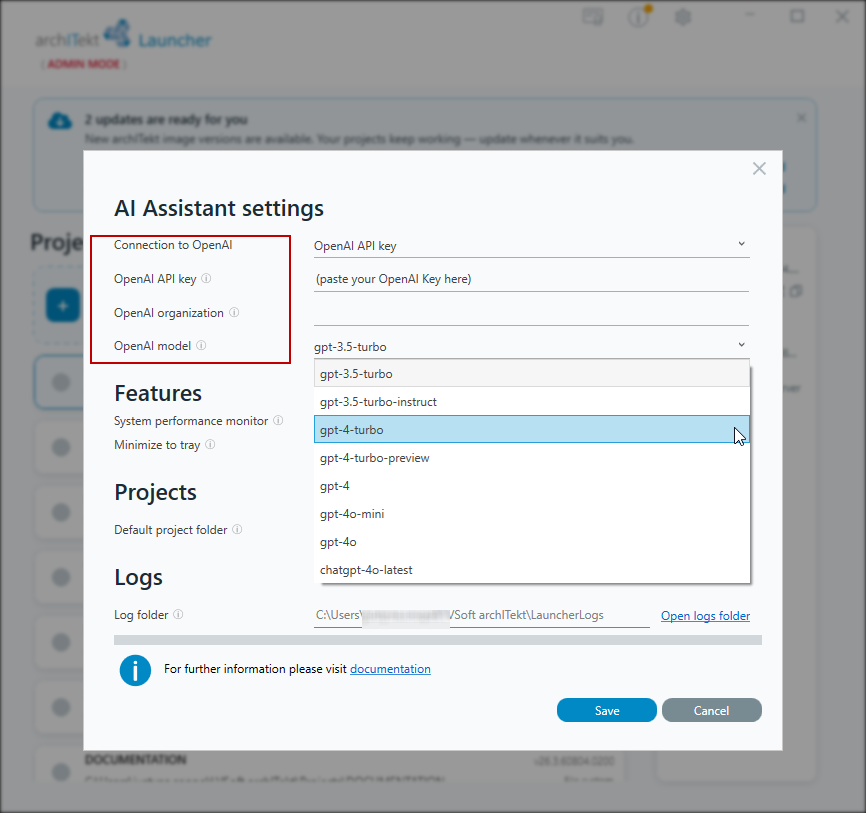Viewport: 866px width, 813px height.
Task: Click the "Features" section heading
Action: coord(158,393)
